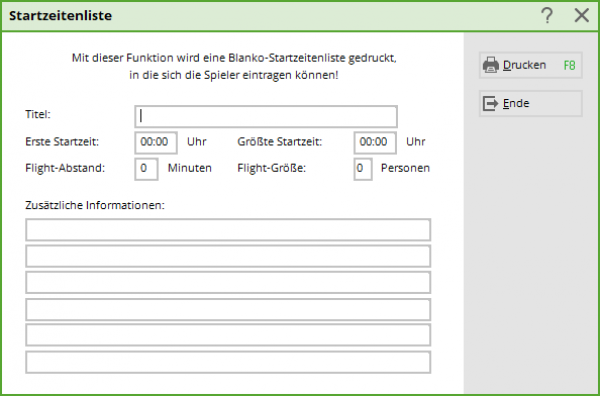Click the Ende button text label
The height and width of the screenshot is (396, 600).
pyautogui.click(x=516, y=103)
